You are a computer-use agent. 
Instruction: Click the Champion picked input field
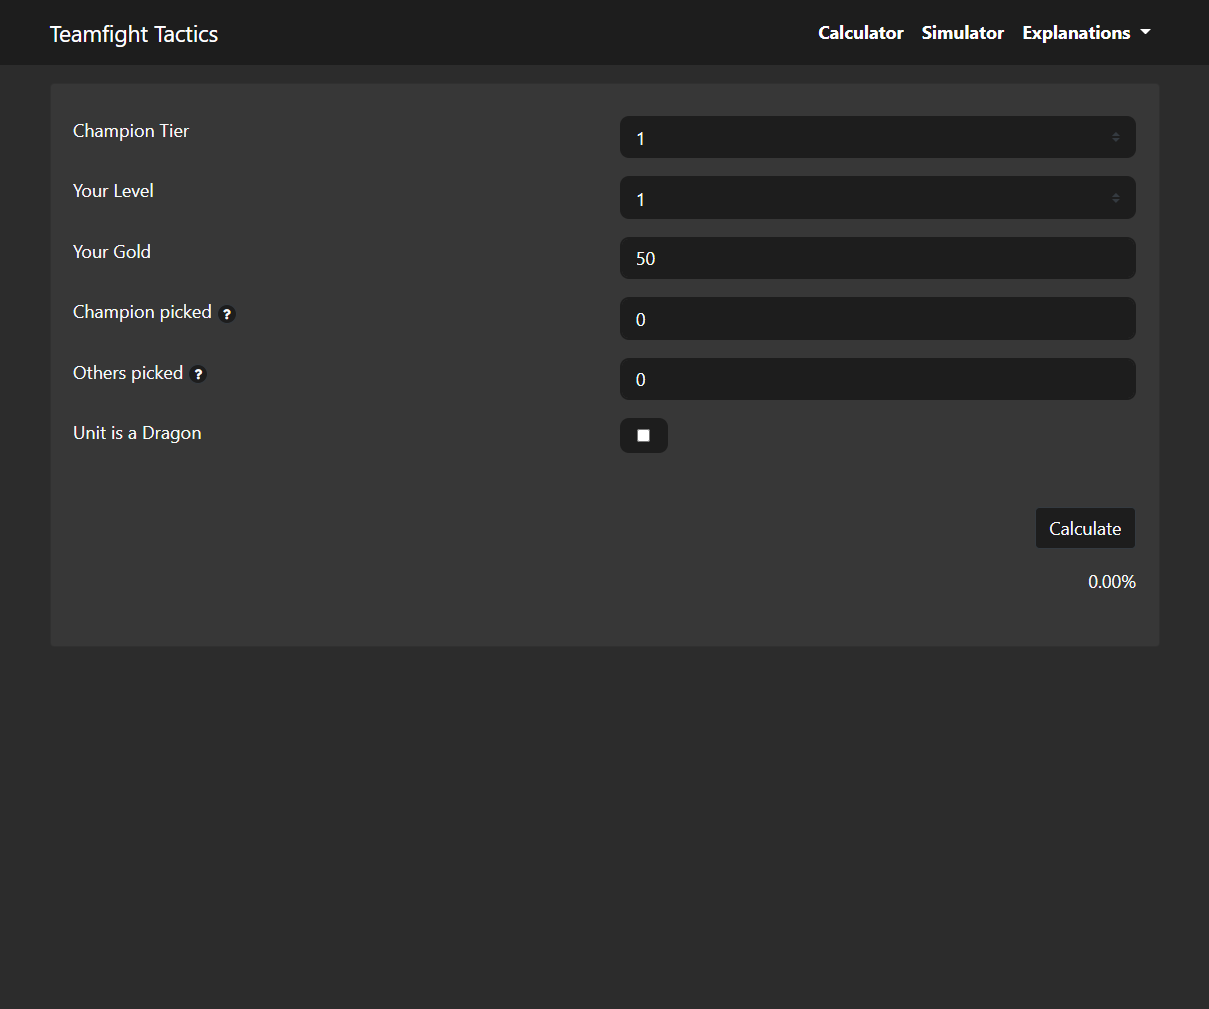pyautogui.click(x=878, y=318)
